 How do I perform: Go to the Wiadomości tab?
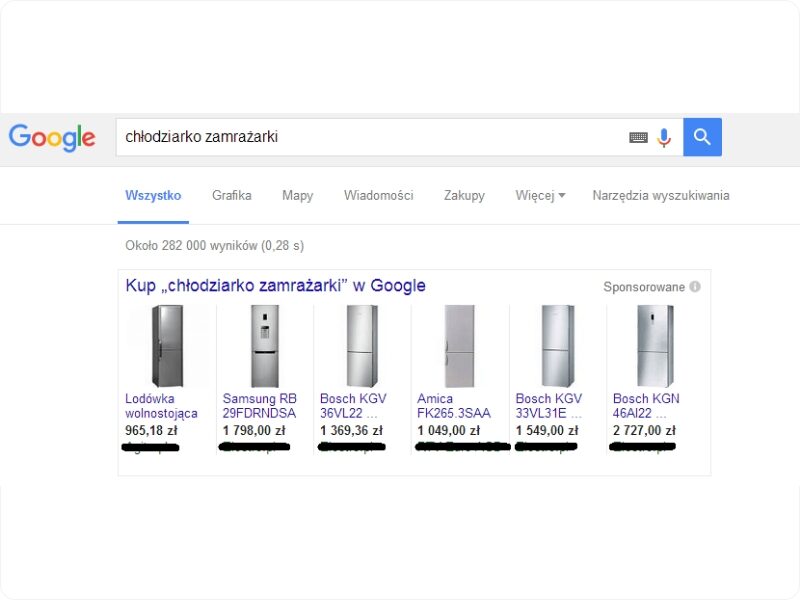(378, 196)
